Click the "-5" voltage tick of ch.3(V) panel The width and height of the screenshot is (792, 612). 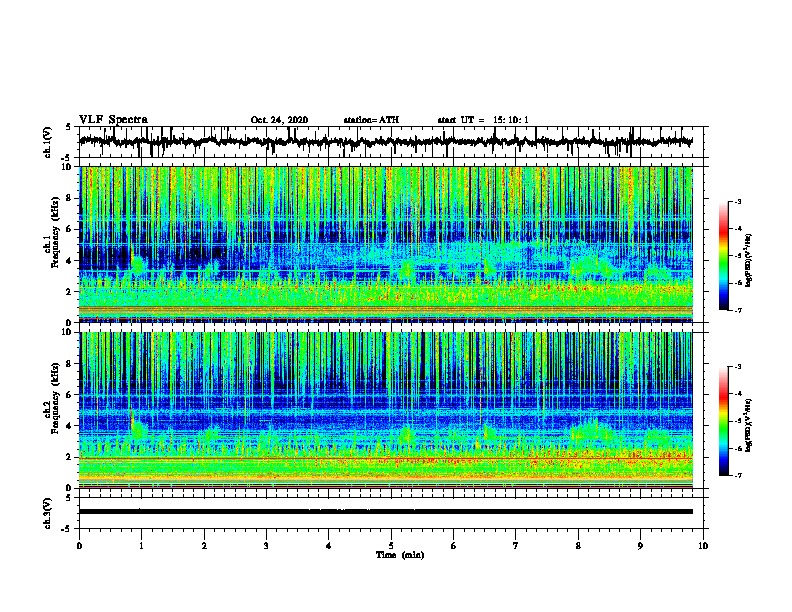[67, 529]
